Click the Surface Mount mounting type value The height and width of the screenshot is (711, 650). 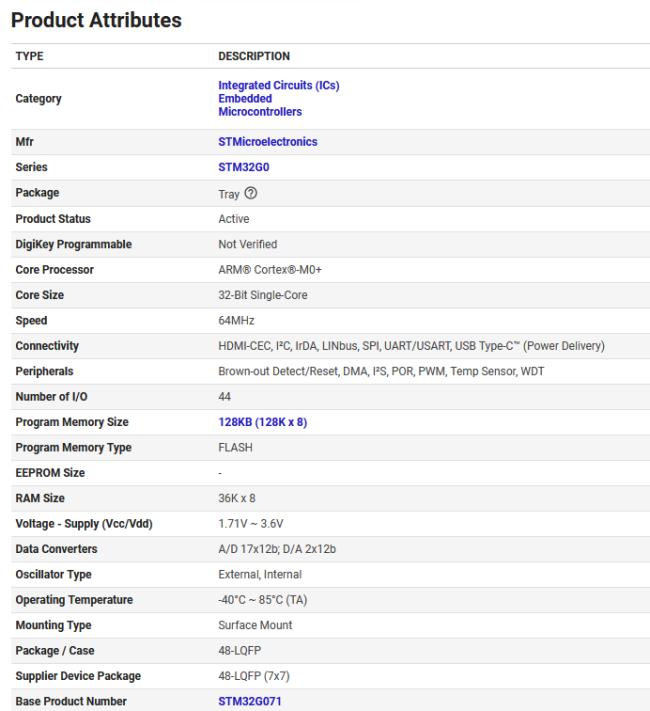pos(255,625)
